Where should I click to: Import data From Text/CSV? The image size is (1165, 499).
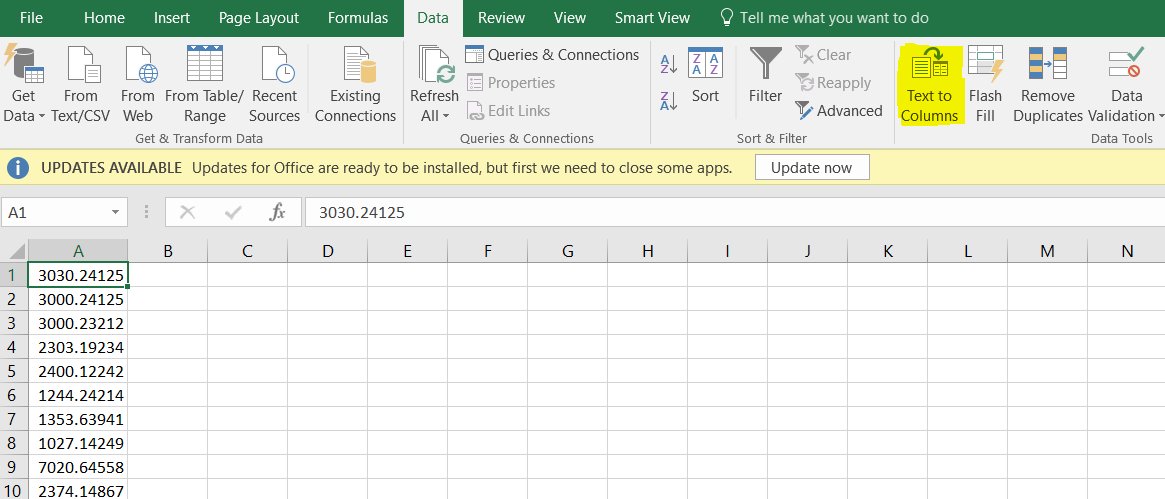click(x=81, y=84)
